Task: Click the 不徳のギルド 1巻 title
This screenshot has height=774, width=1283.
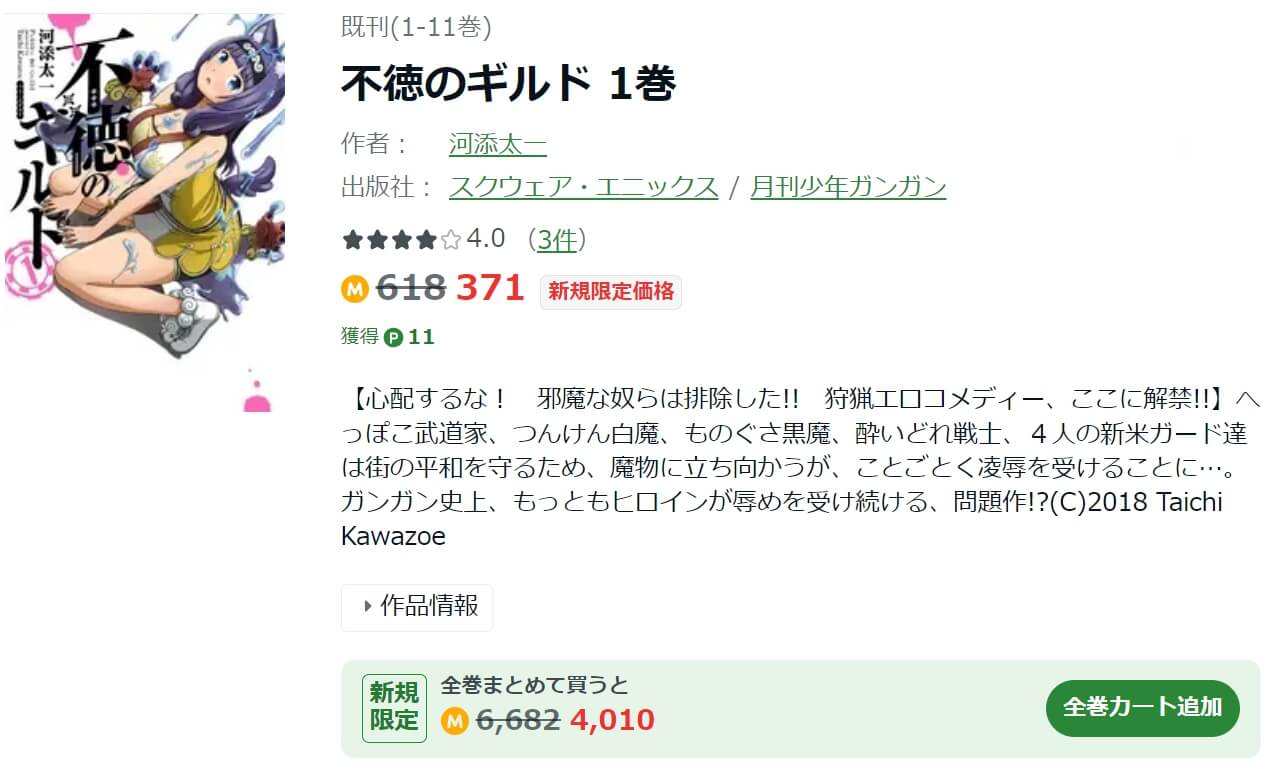Action: 509,84
